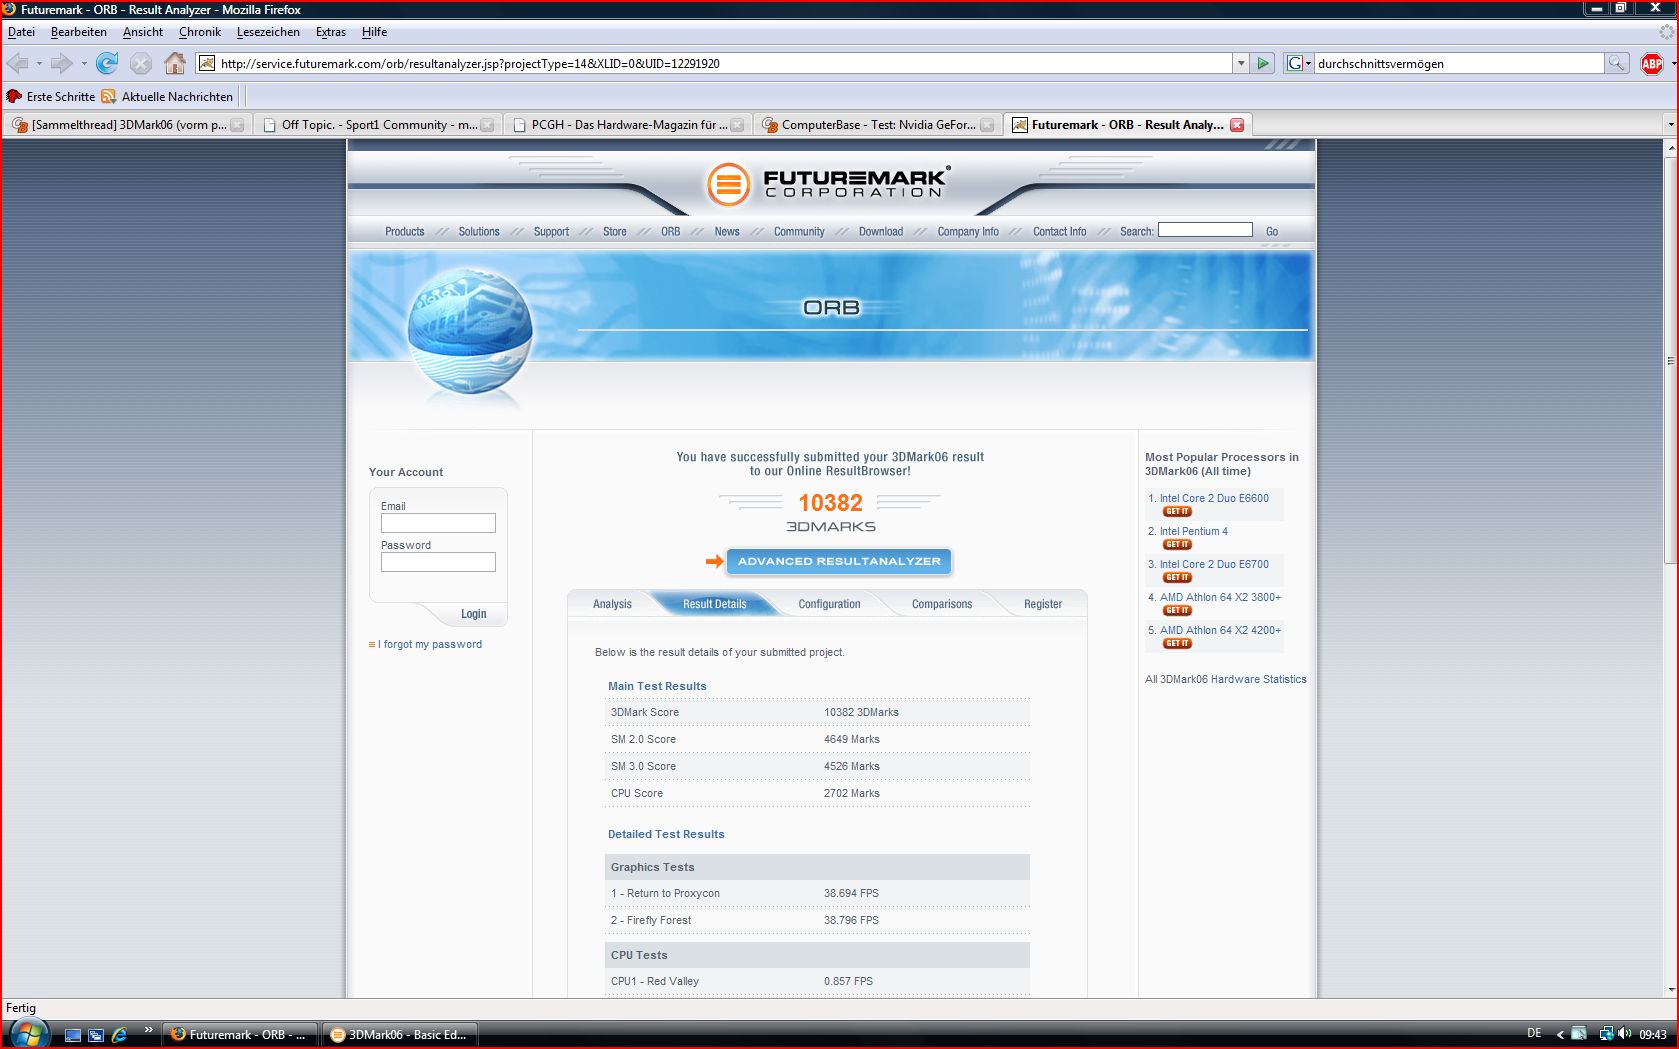The image size is (1679, 1049).
Task: Open the Chronik menu
Action: point(200,32)
